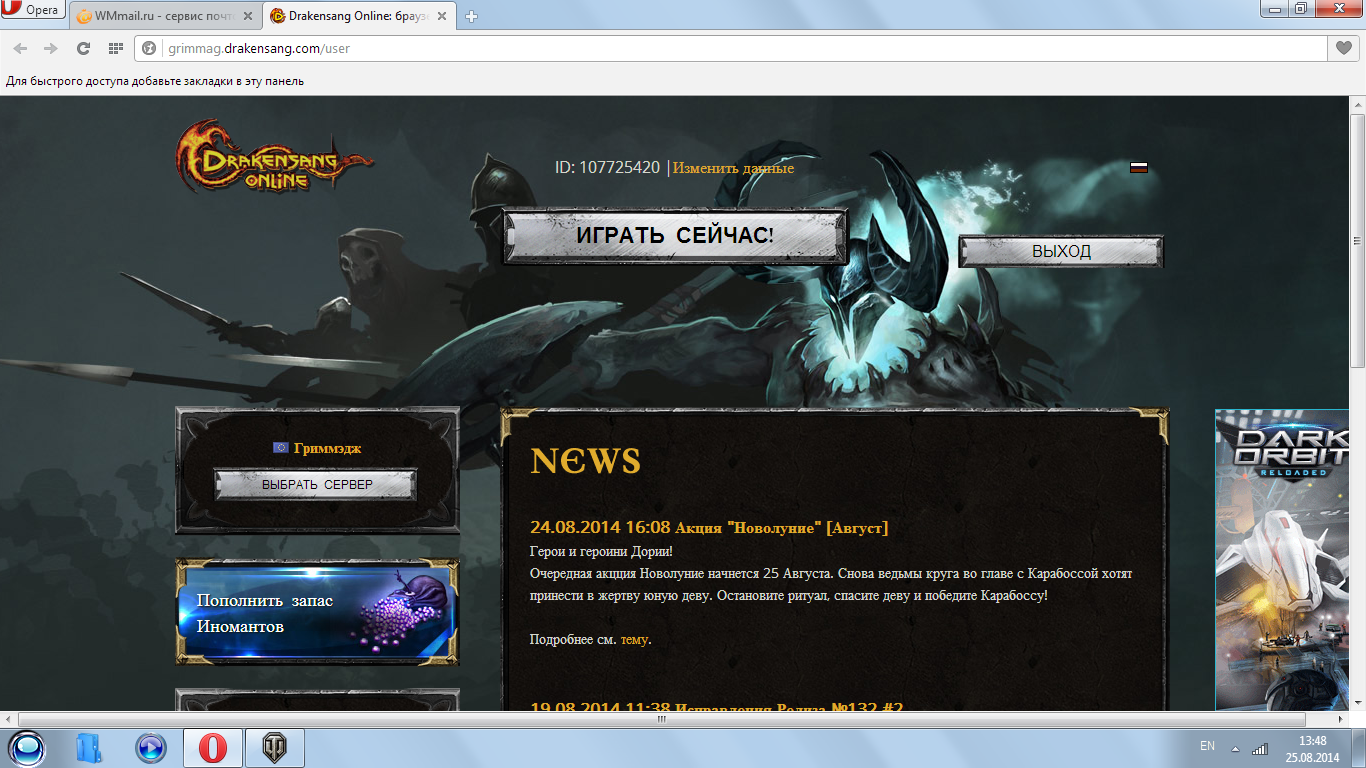Click the language flag icon
The width and height of the screenshot is (1366, 768).
pos(1138,167)
